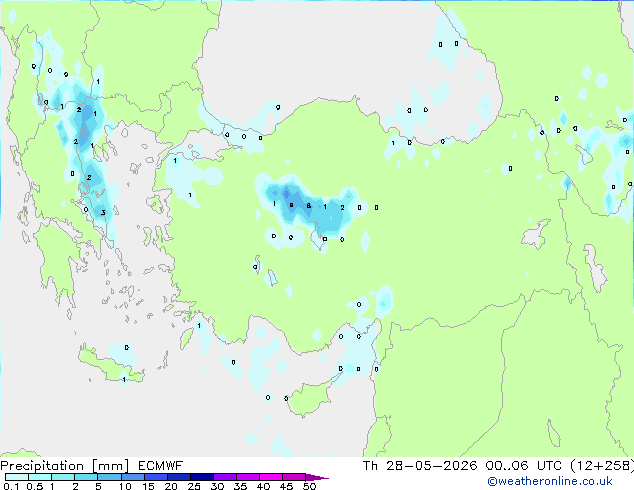
Task: Click the '3' precipitation value over Greece
Action: (x=103, y=213)
